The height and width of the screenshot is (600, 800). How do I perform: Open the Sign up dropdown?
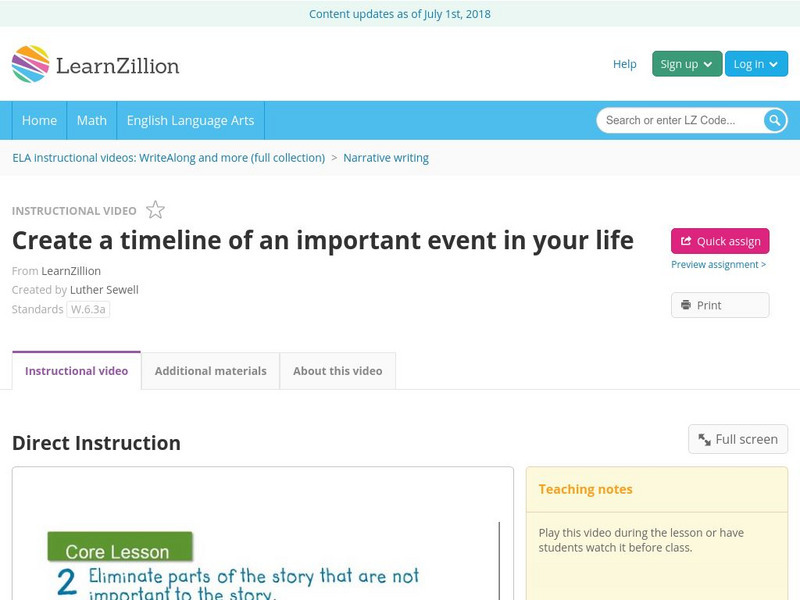point(684,63)
